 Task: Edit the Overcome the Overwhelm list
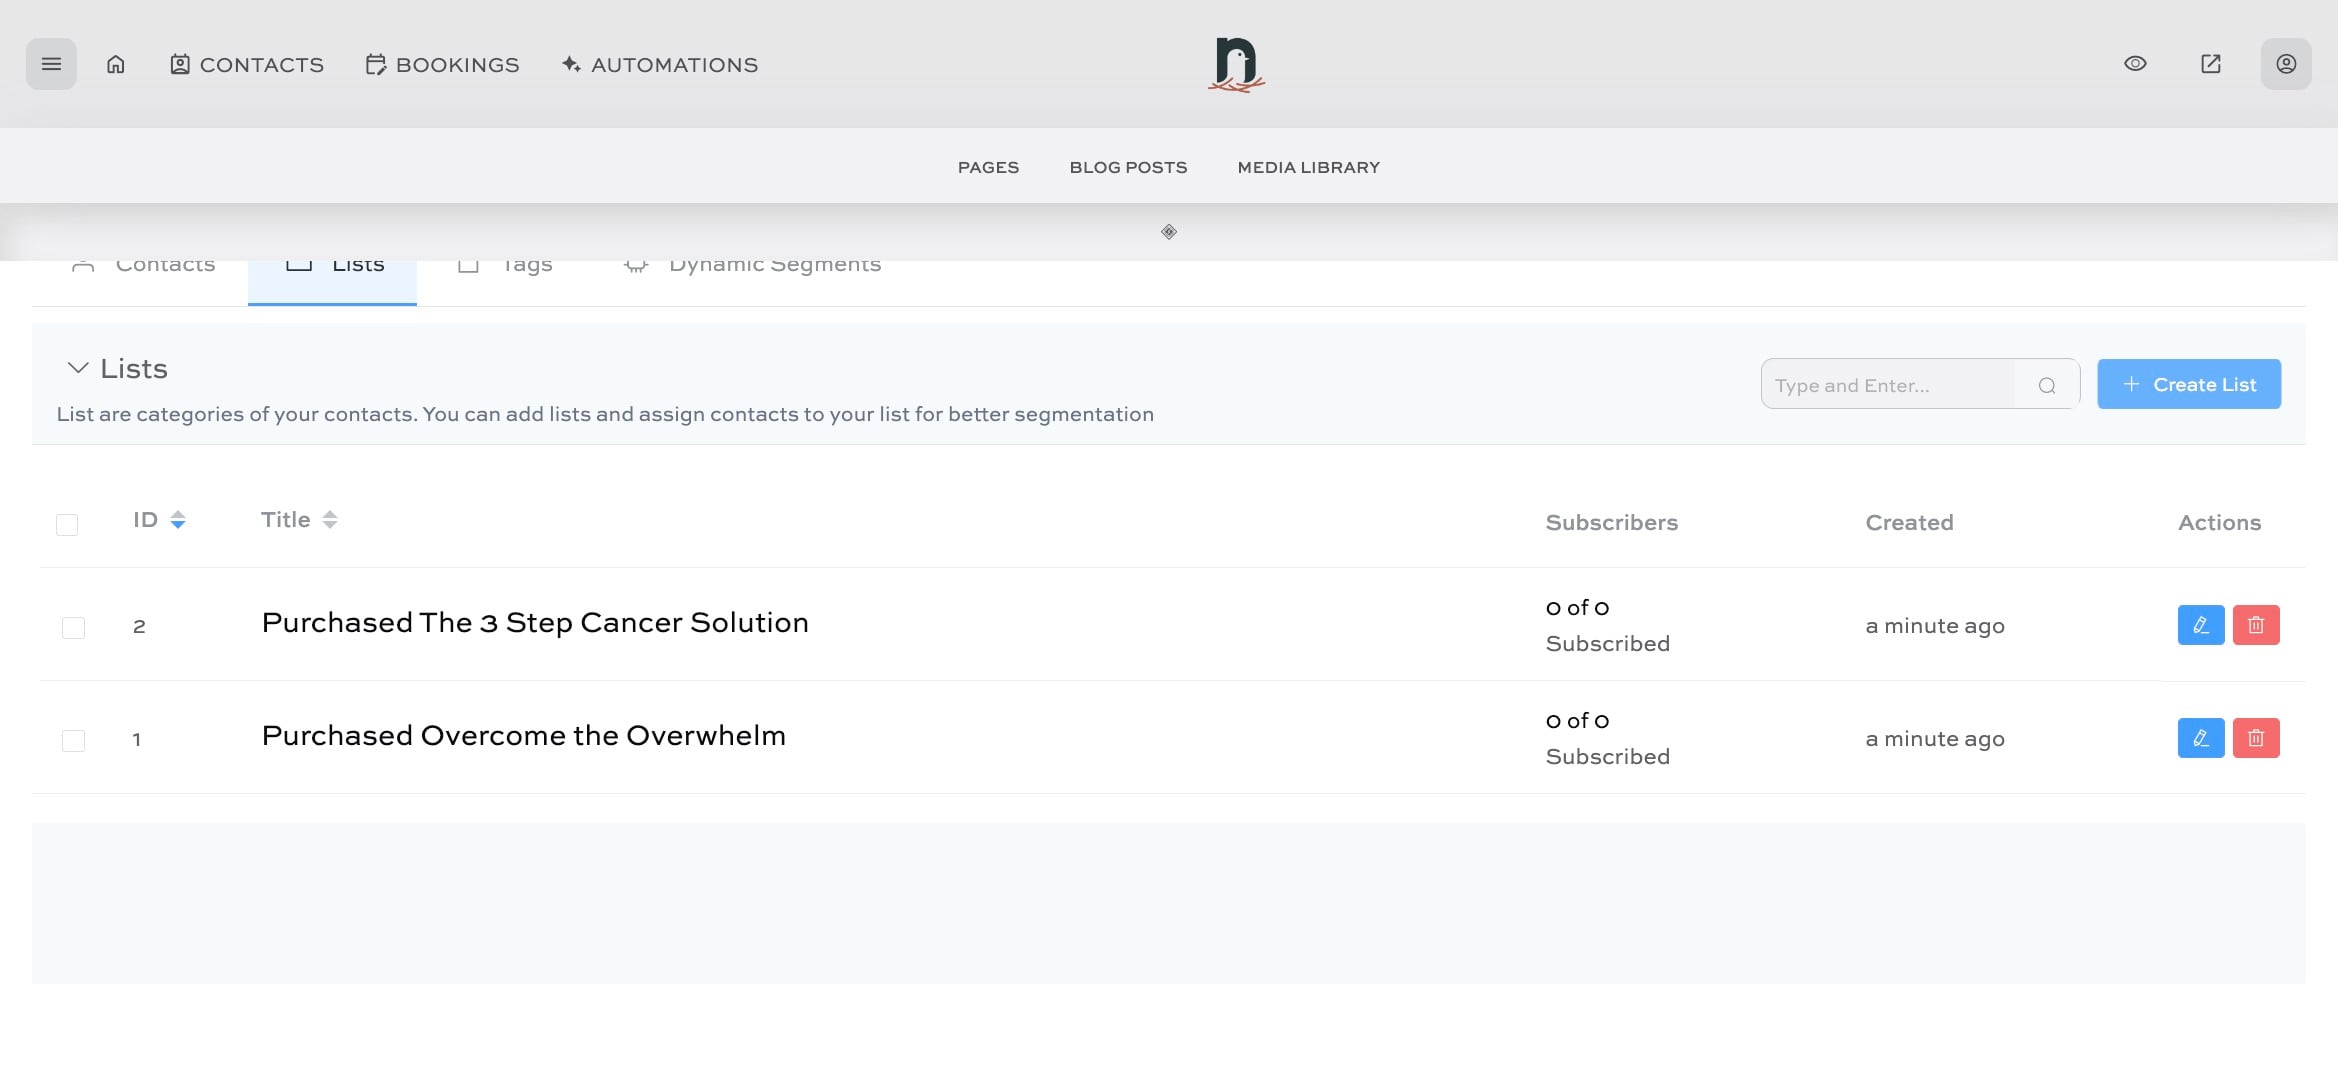(x=2200, y=738)
